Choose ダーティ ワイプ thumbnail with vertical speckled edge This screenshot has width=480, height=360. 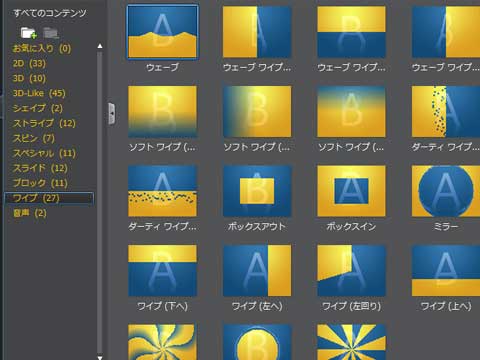coord(446,112)
